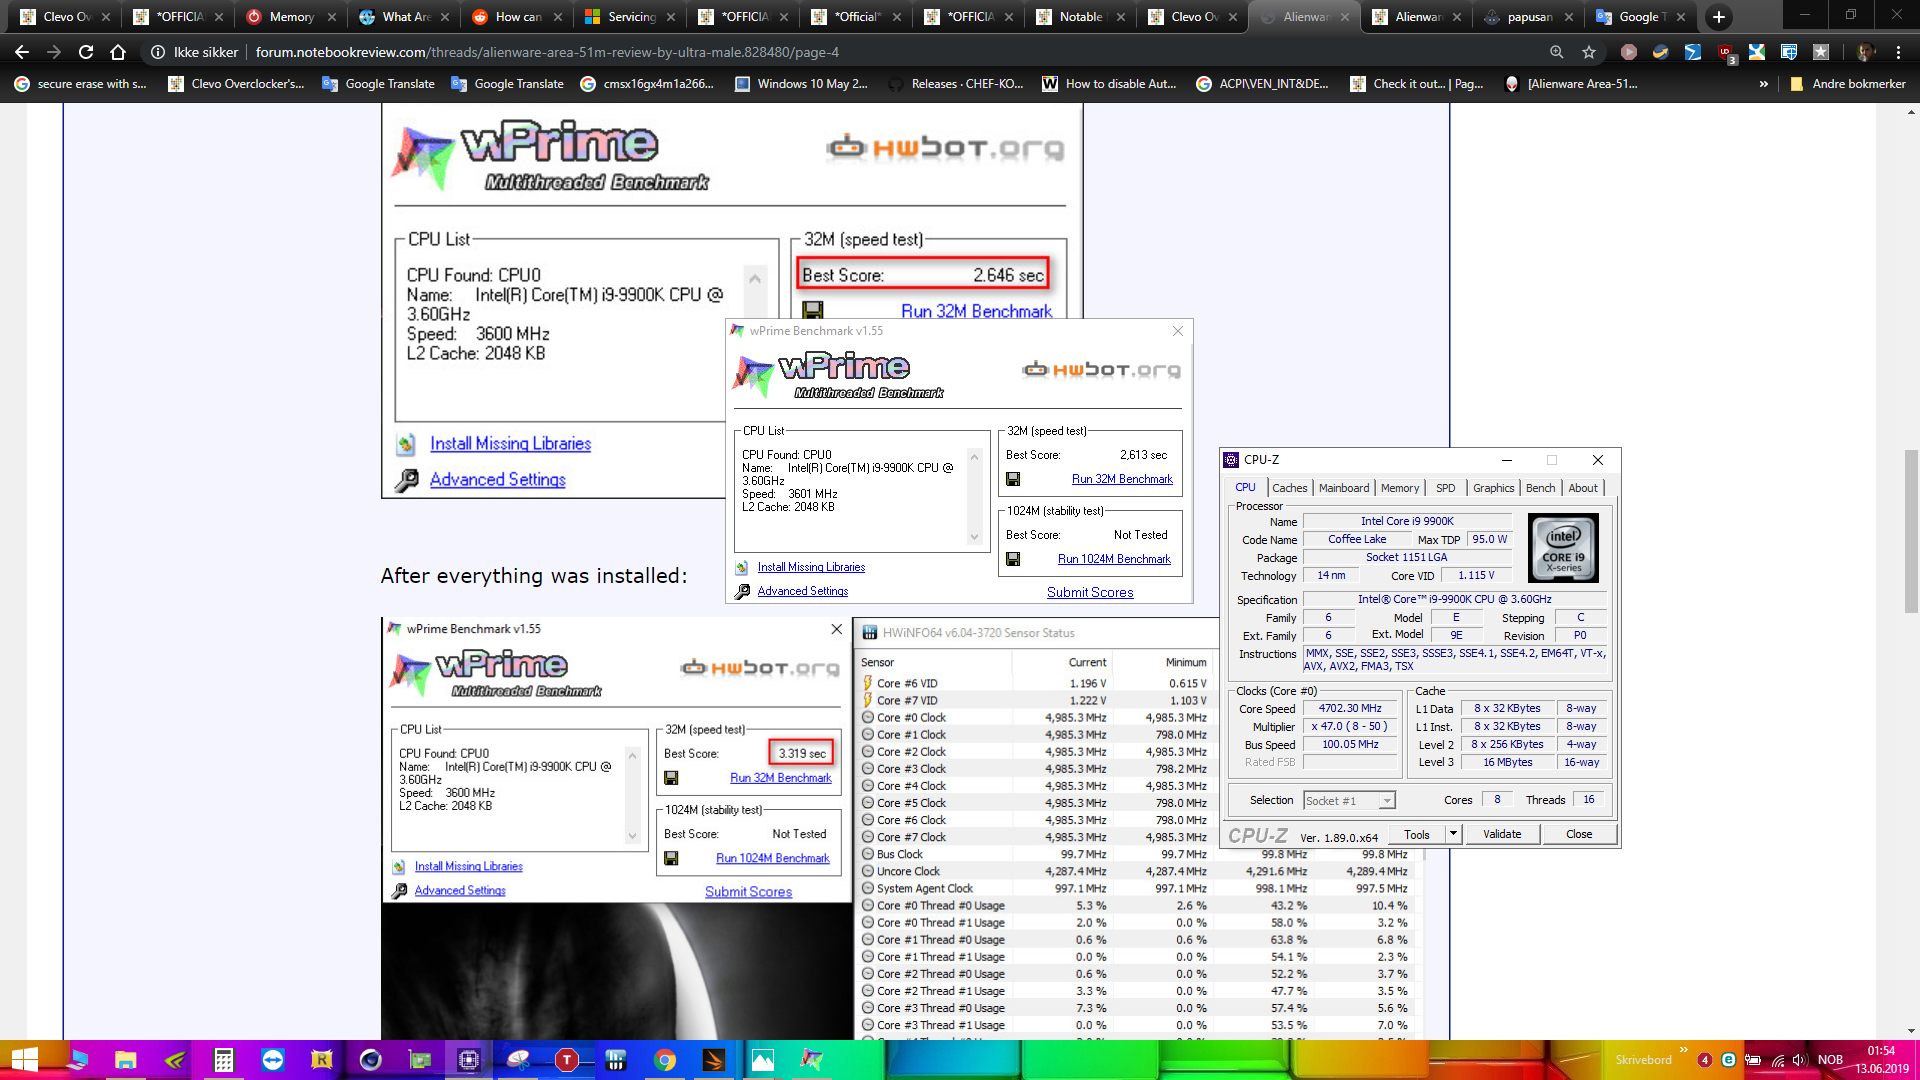Reload the current forum page
This screenshot has width=1920, height=1080.
pyautogui.click(x=86, y=52)
